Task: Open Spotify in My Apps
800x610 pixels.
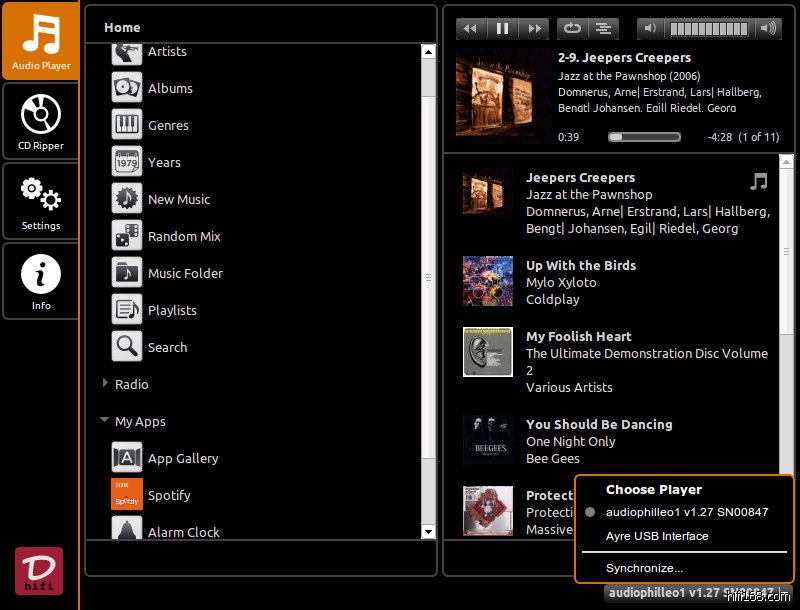Action: point(168,495)
